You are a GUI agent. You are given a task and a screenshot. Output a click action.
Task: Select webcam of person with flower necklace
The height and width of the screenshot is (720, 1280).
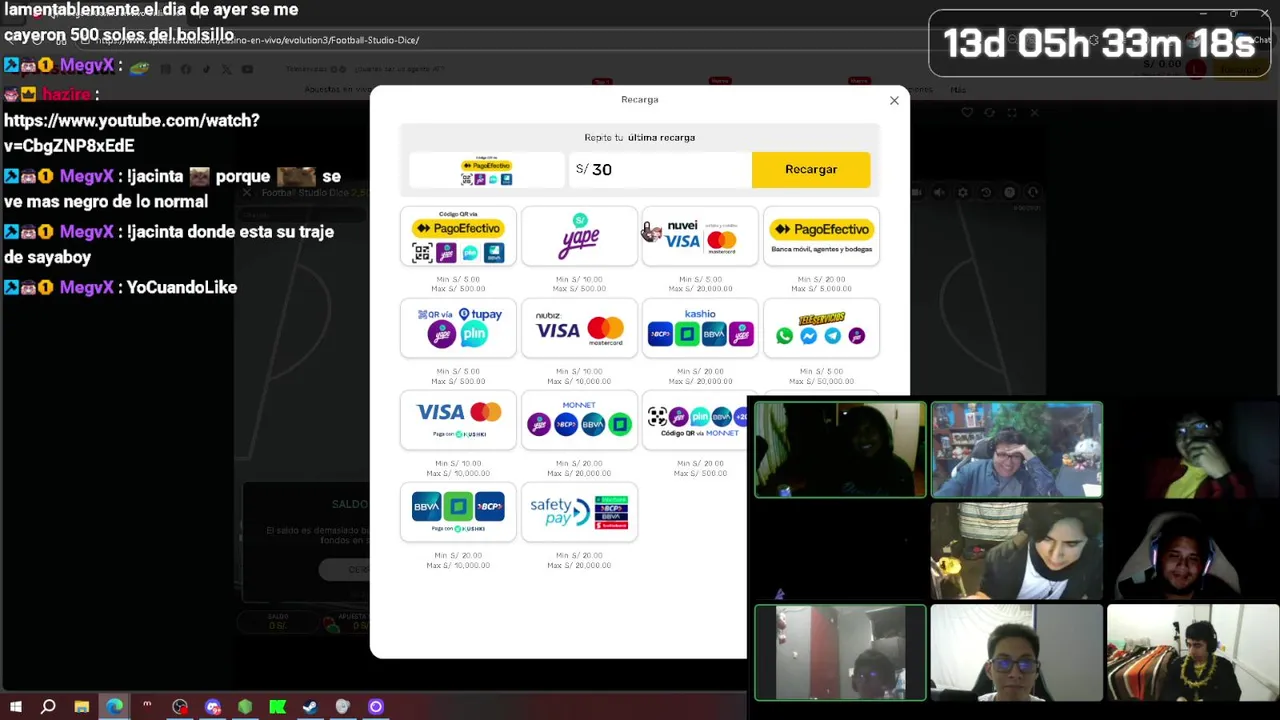click(x=1193, y=652)
